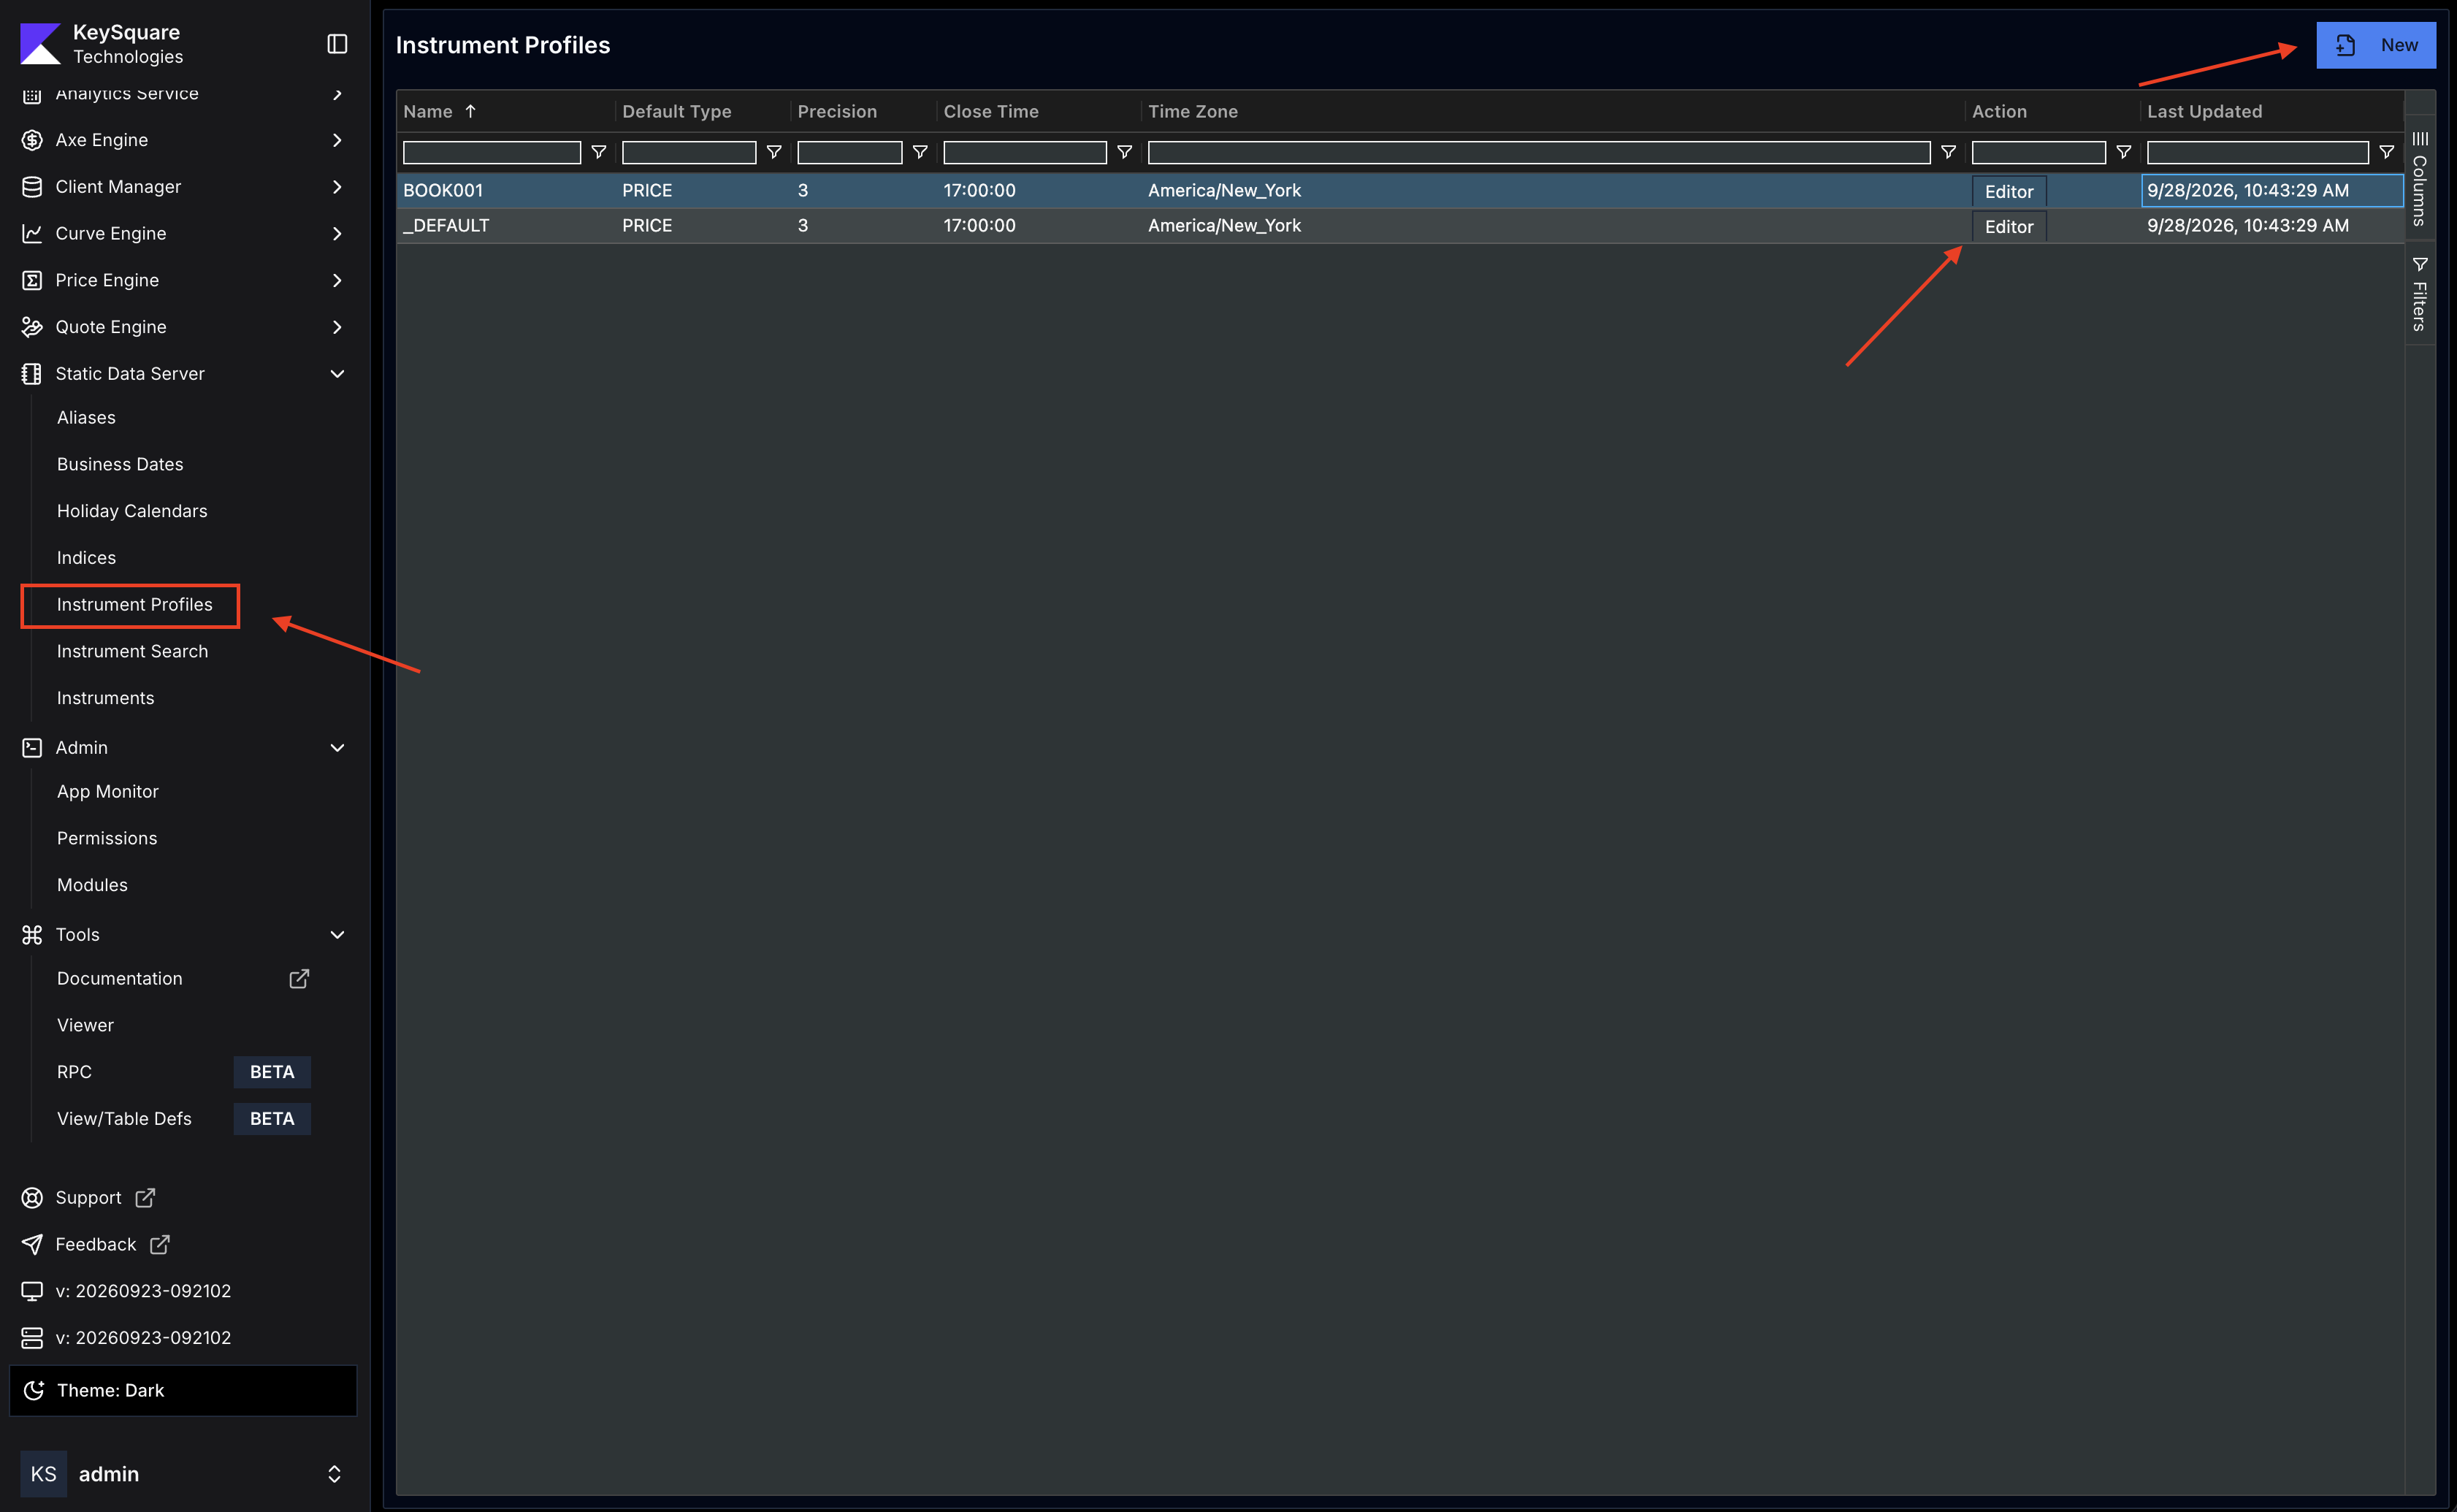
Task: Focus the Name filter input
Action: pos(491,152)
